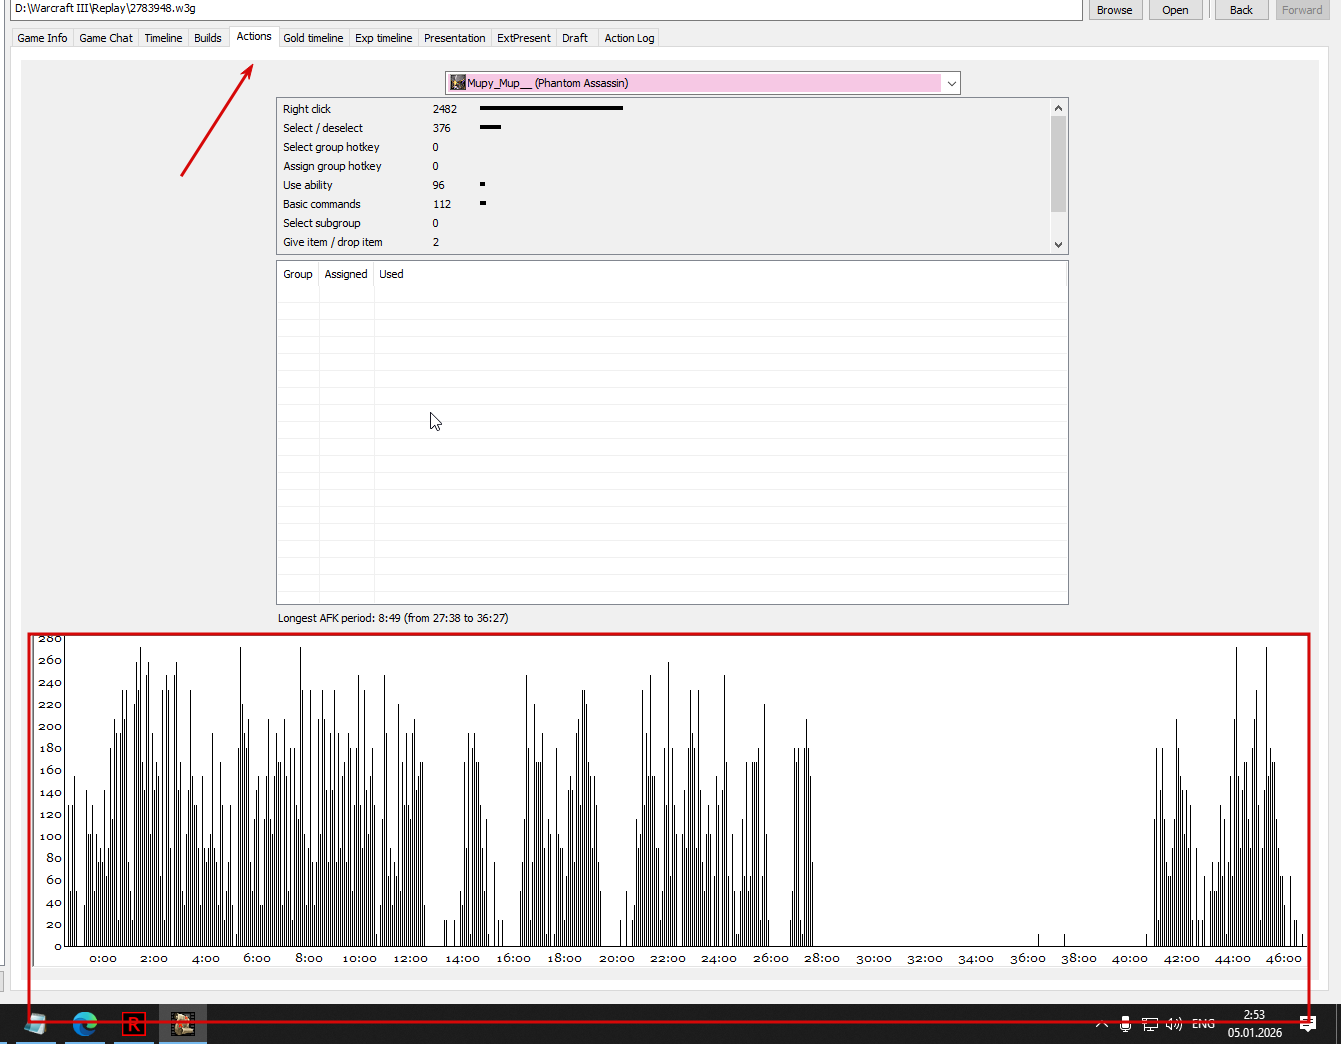Click the Longest AFK period text

393,618
